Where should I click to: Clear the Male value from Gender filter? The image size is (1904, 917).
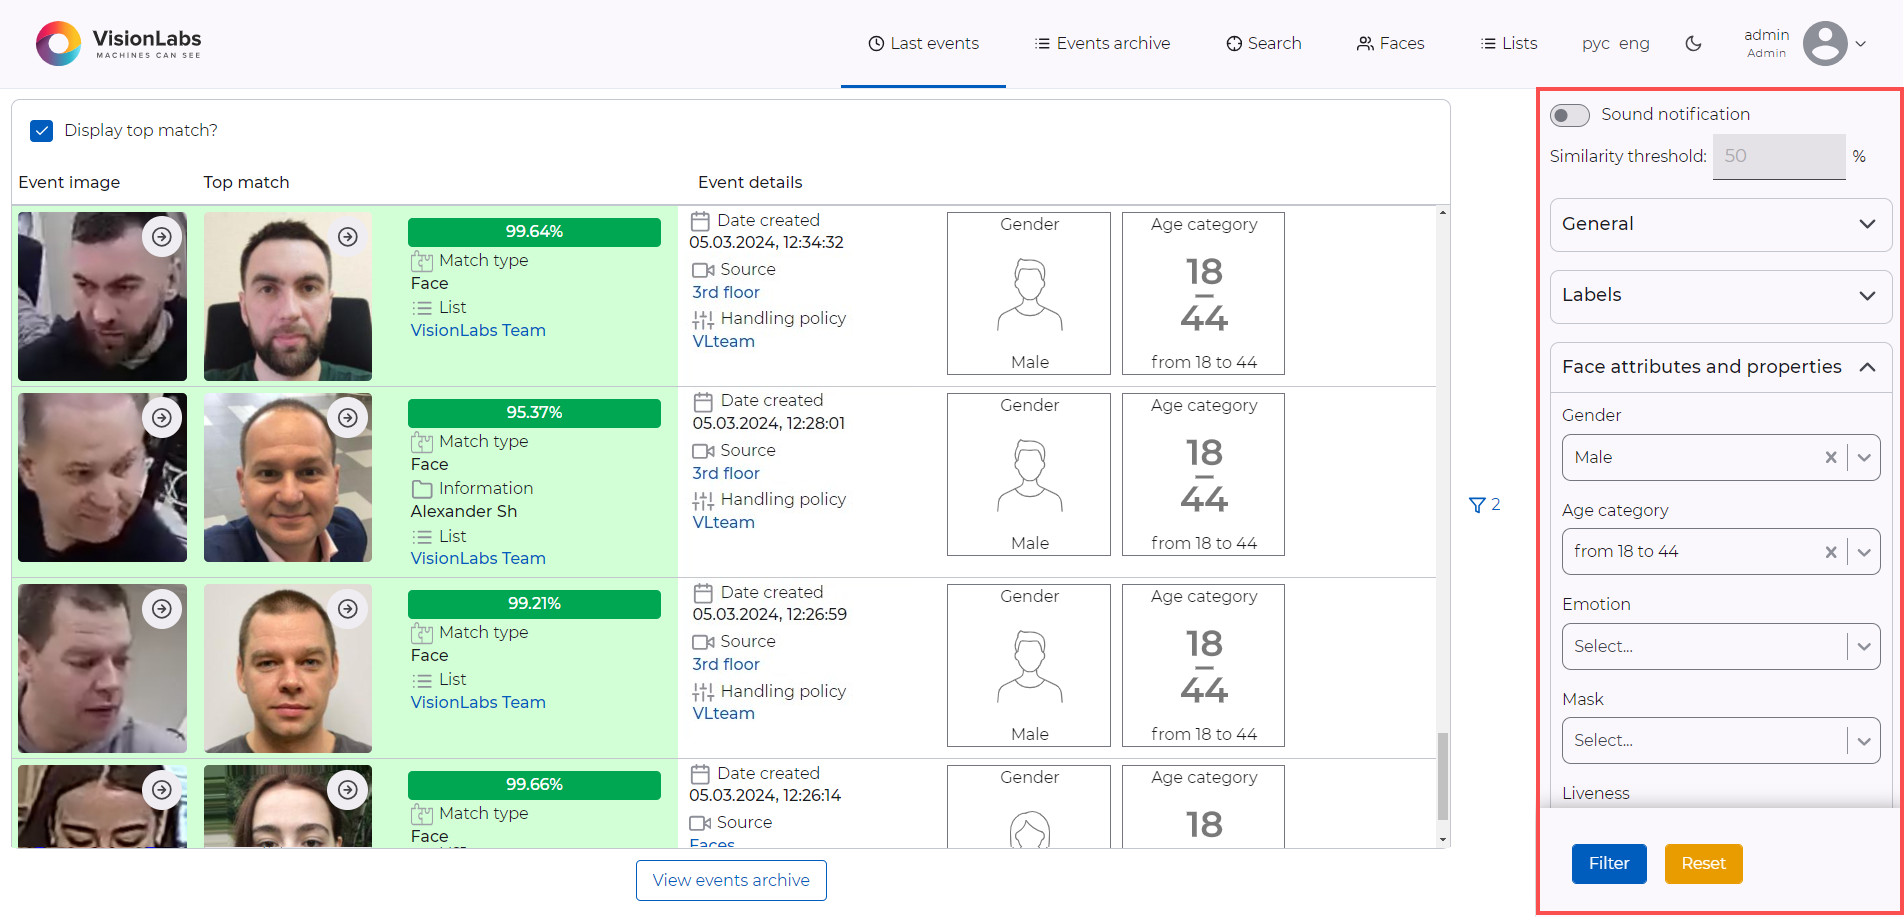(x=1831, y=457)
